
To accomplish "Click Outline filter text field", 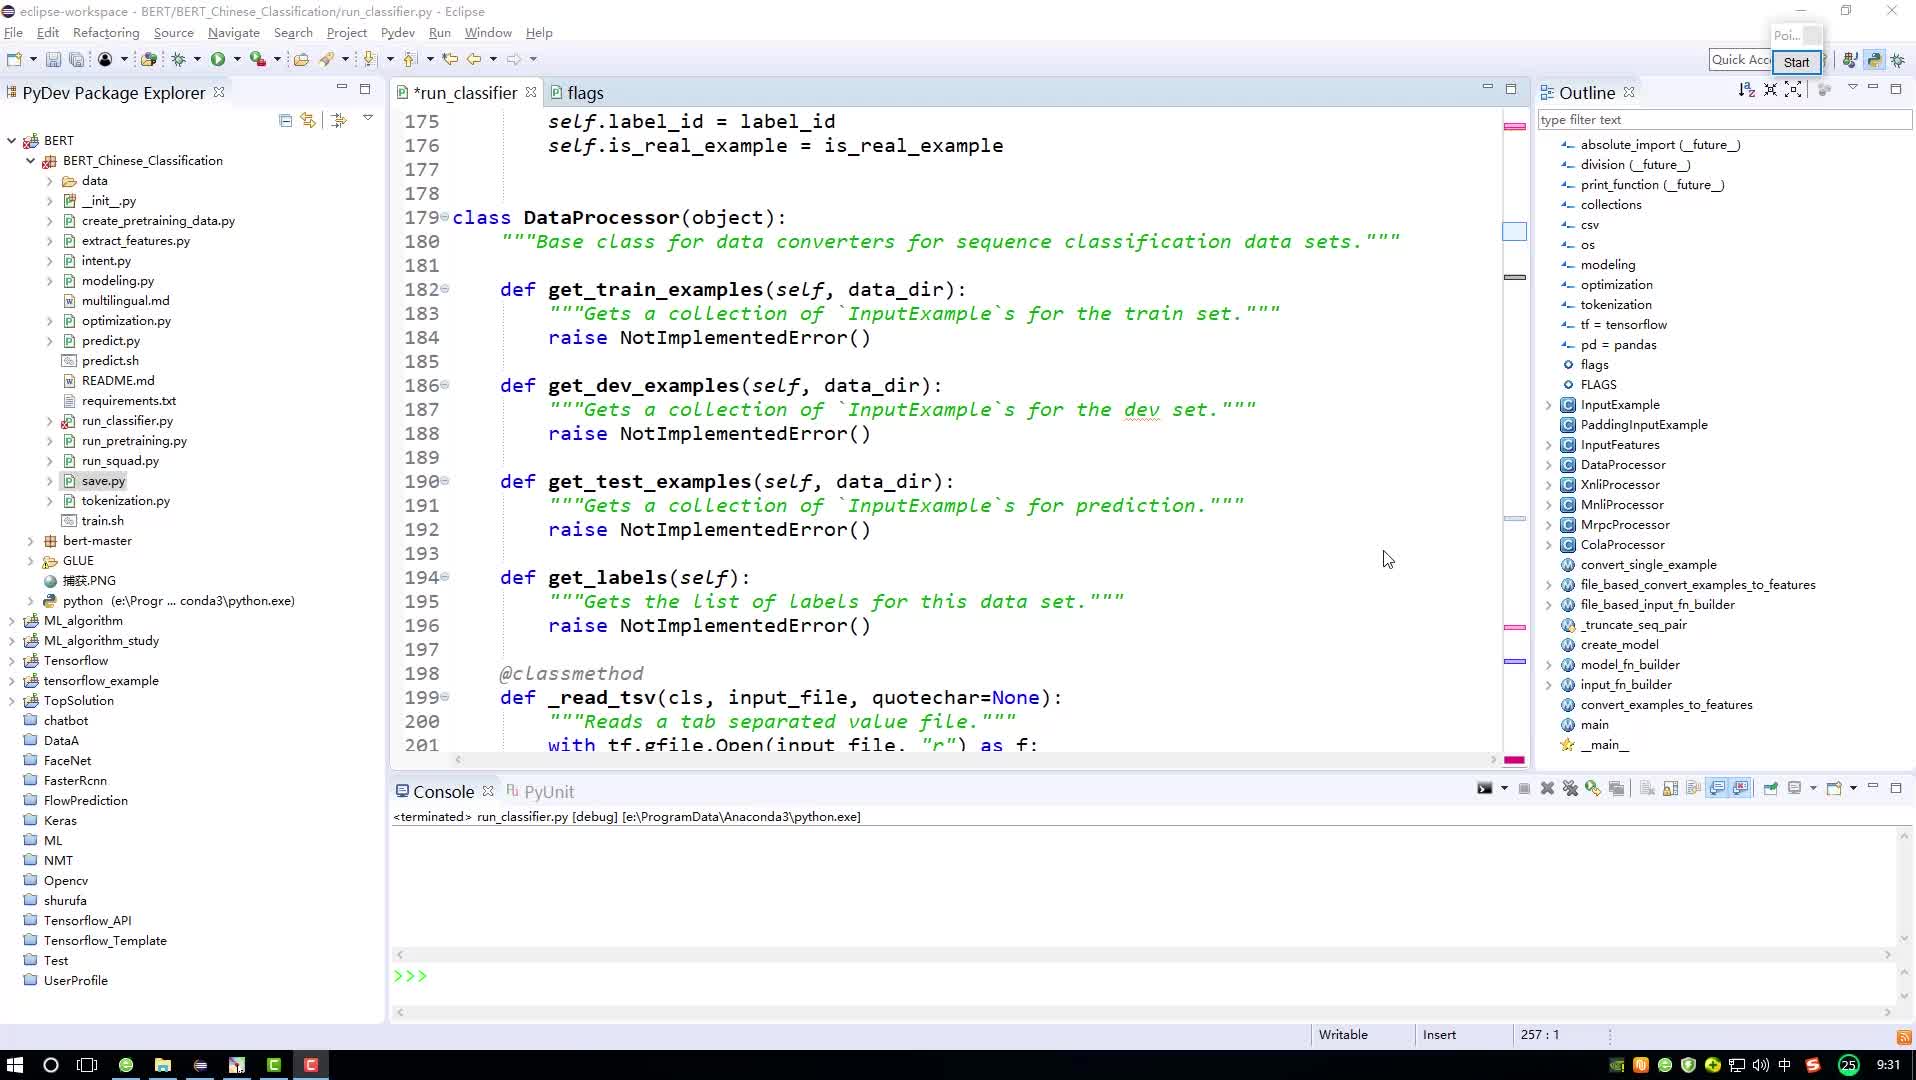I will point(1724,120).
